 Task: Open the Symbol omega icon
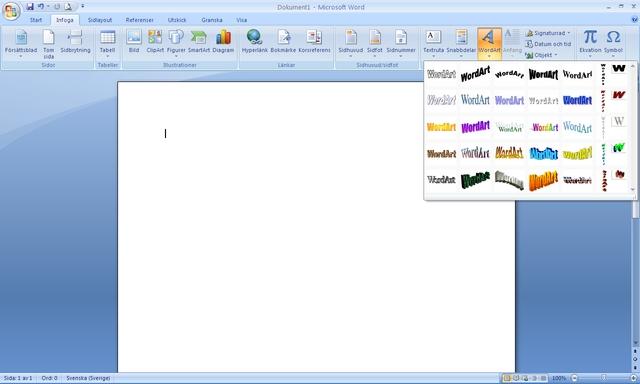pos(613,42)
